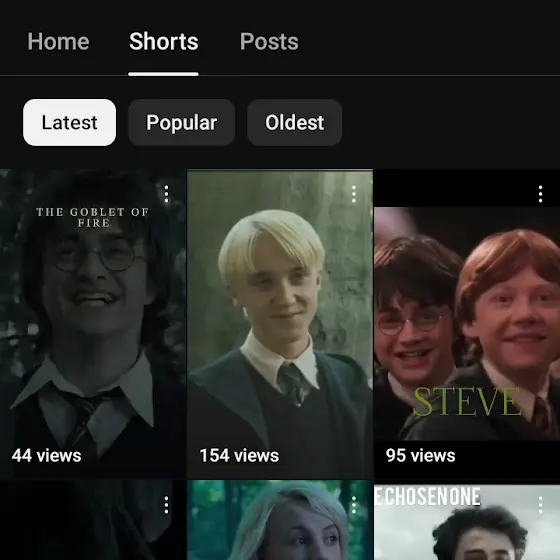The width and height of the screenshot is (560, 560).
Task: Open three-dot menu on 154 views short
Action: [354, 194]
